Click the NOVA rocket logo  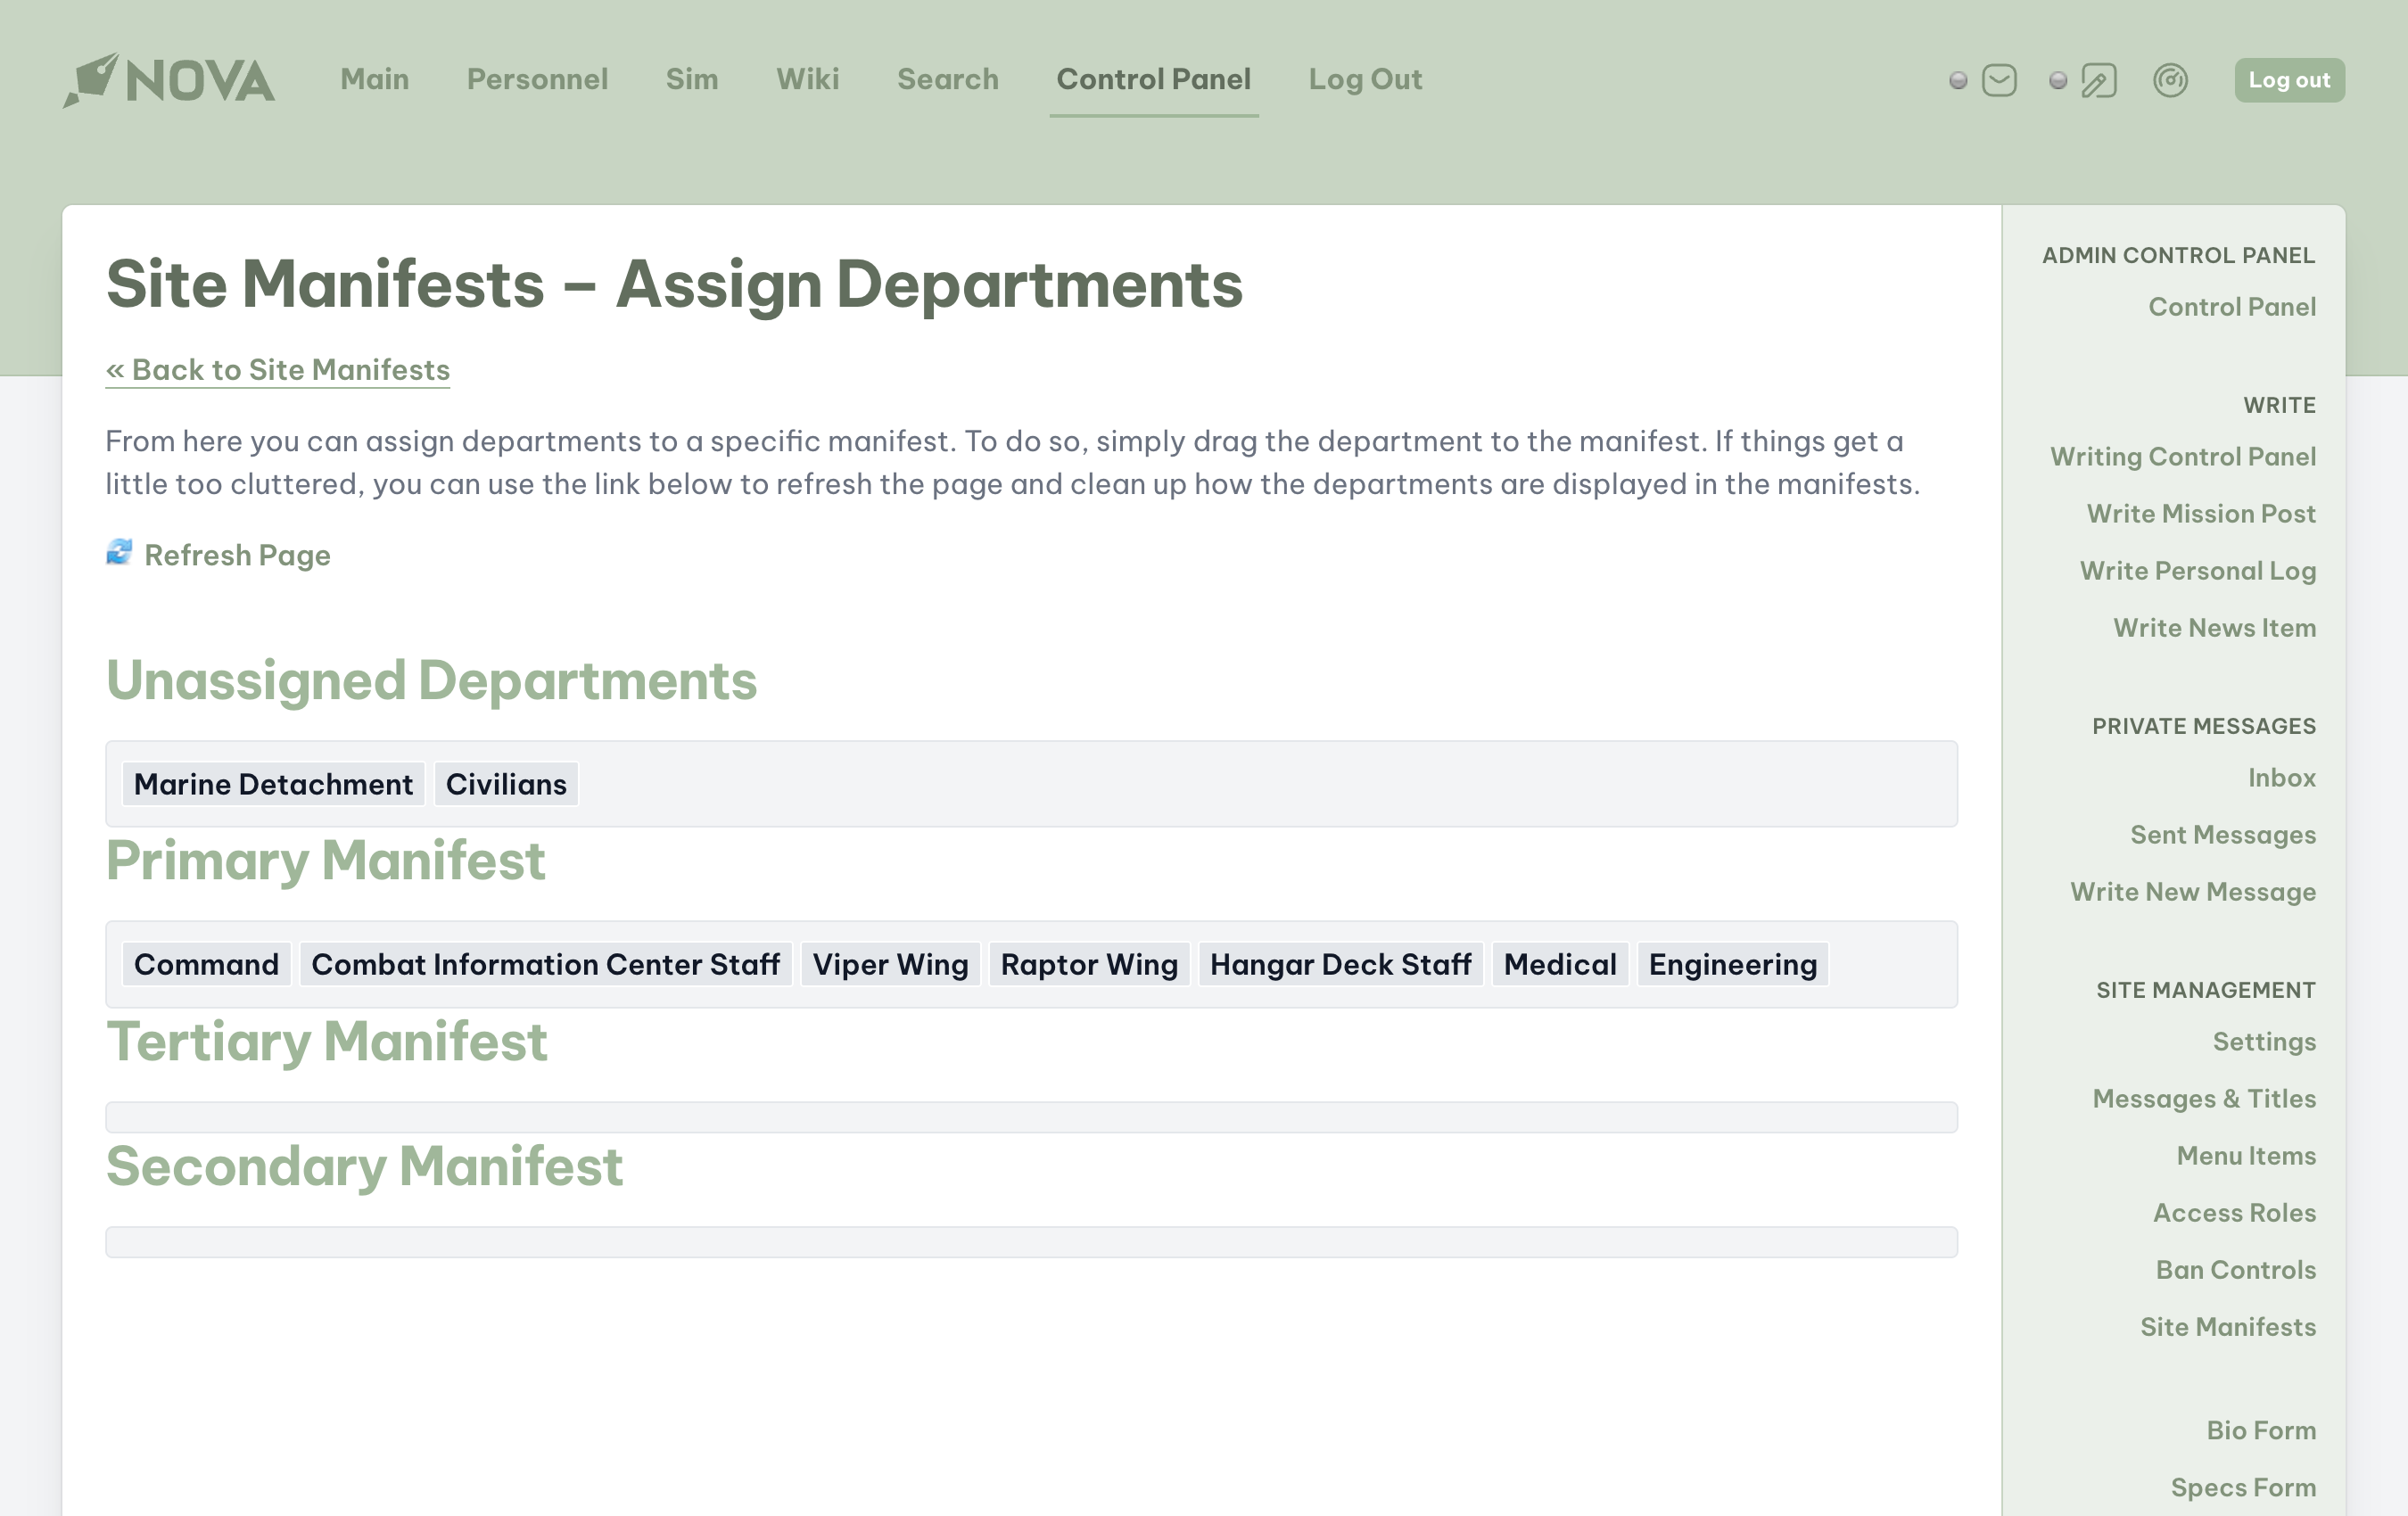coord(168,80)
